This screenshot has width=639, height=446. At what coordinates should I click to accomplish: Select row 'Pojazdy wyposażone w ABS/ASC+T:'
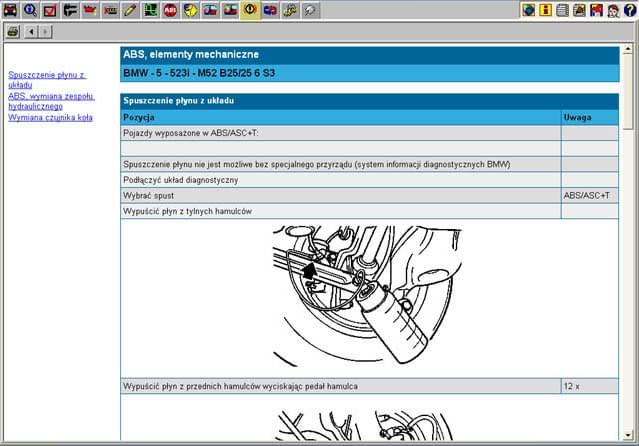click(x=341, y=133)
